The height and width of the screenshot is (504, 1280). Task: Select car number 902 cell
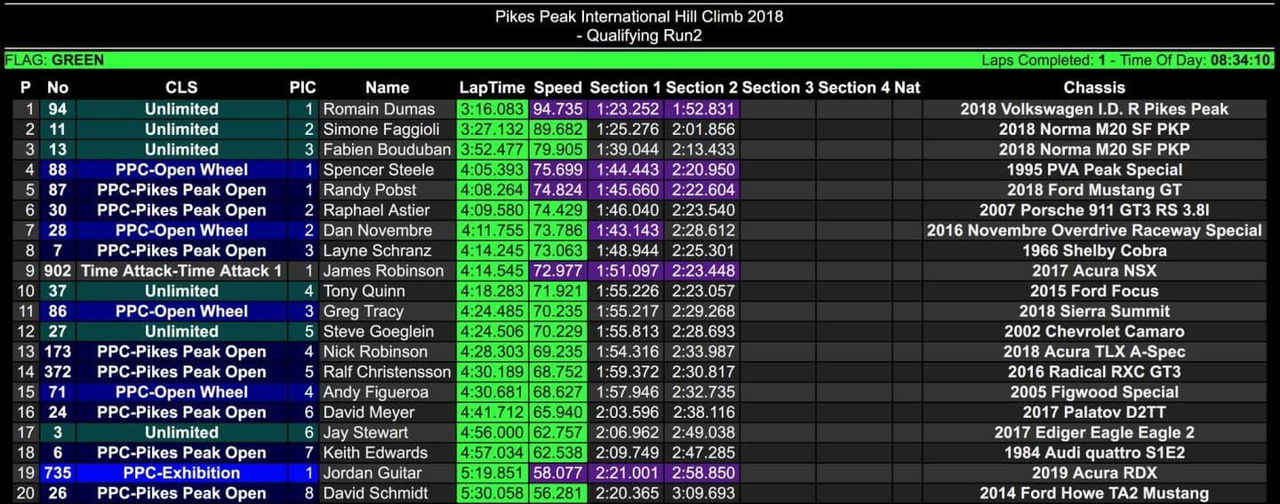(x=58, y=271)
